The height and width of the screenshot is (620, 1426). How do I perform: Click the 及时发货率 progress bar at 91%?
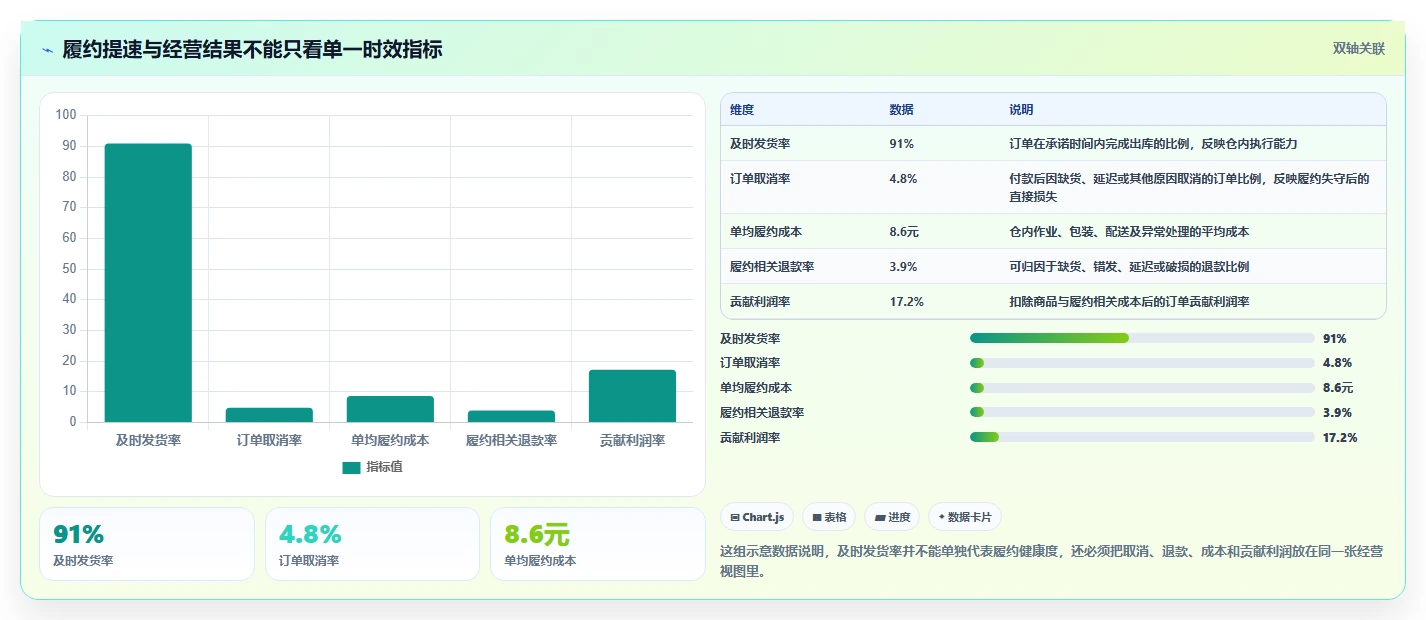(x=1142, y=338)
